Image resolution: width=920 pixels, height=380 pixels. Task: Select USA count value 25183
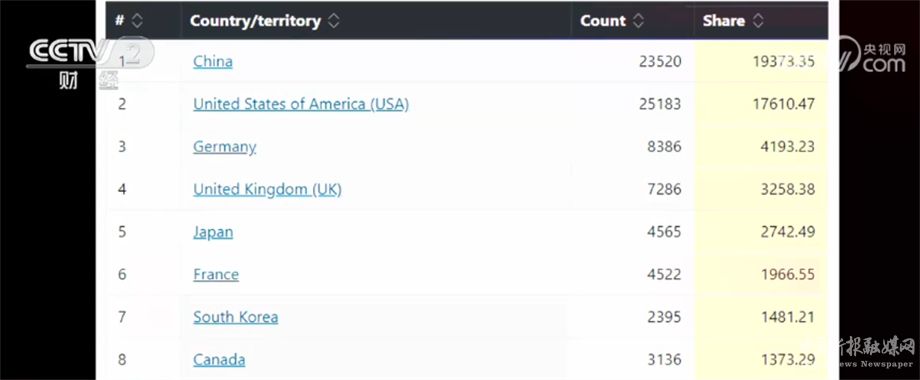point(660,104)
